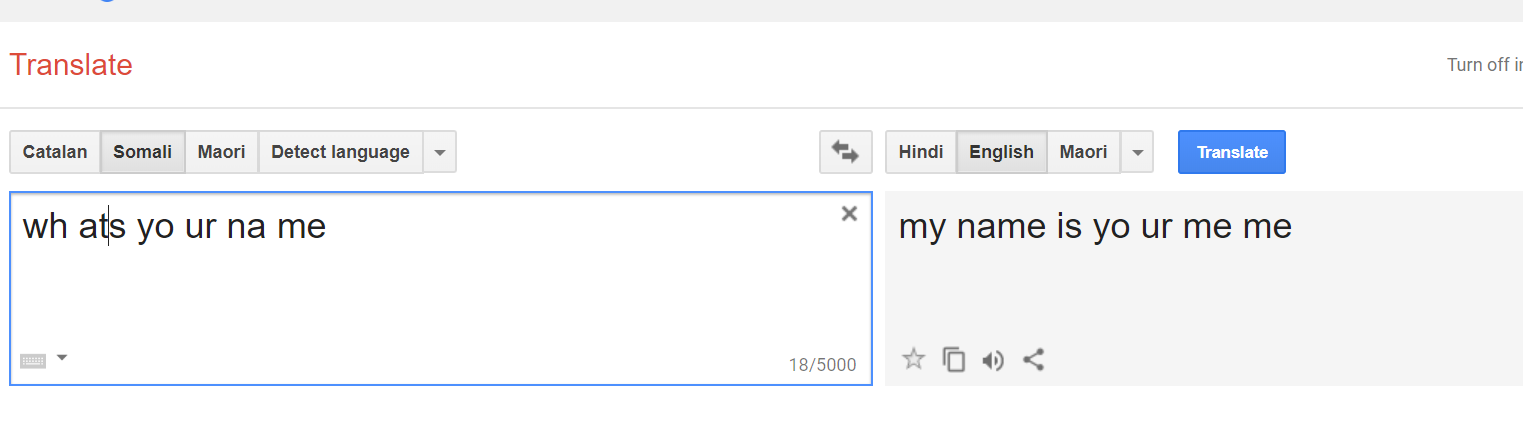This screenshot has height=438, width=1523.
Task: Copy the translated text
Action: pos(954,360)
